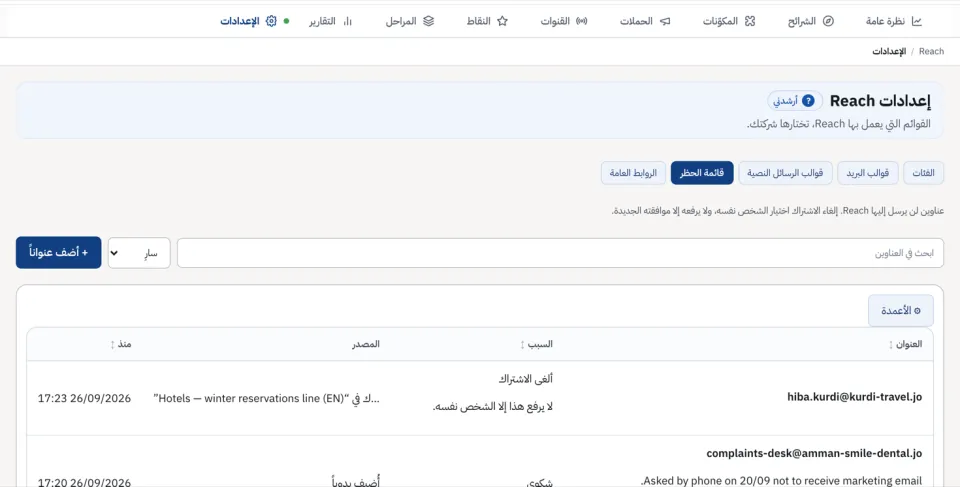Click the gear icon on الأعمدة button

(917, 311)
